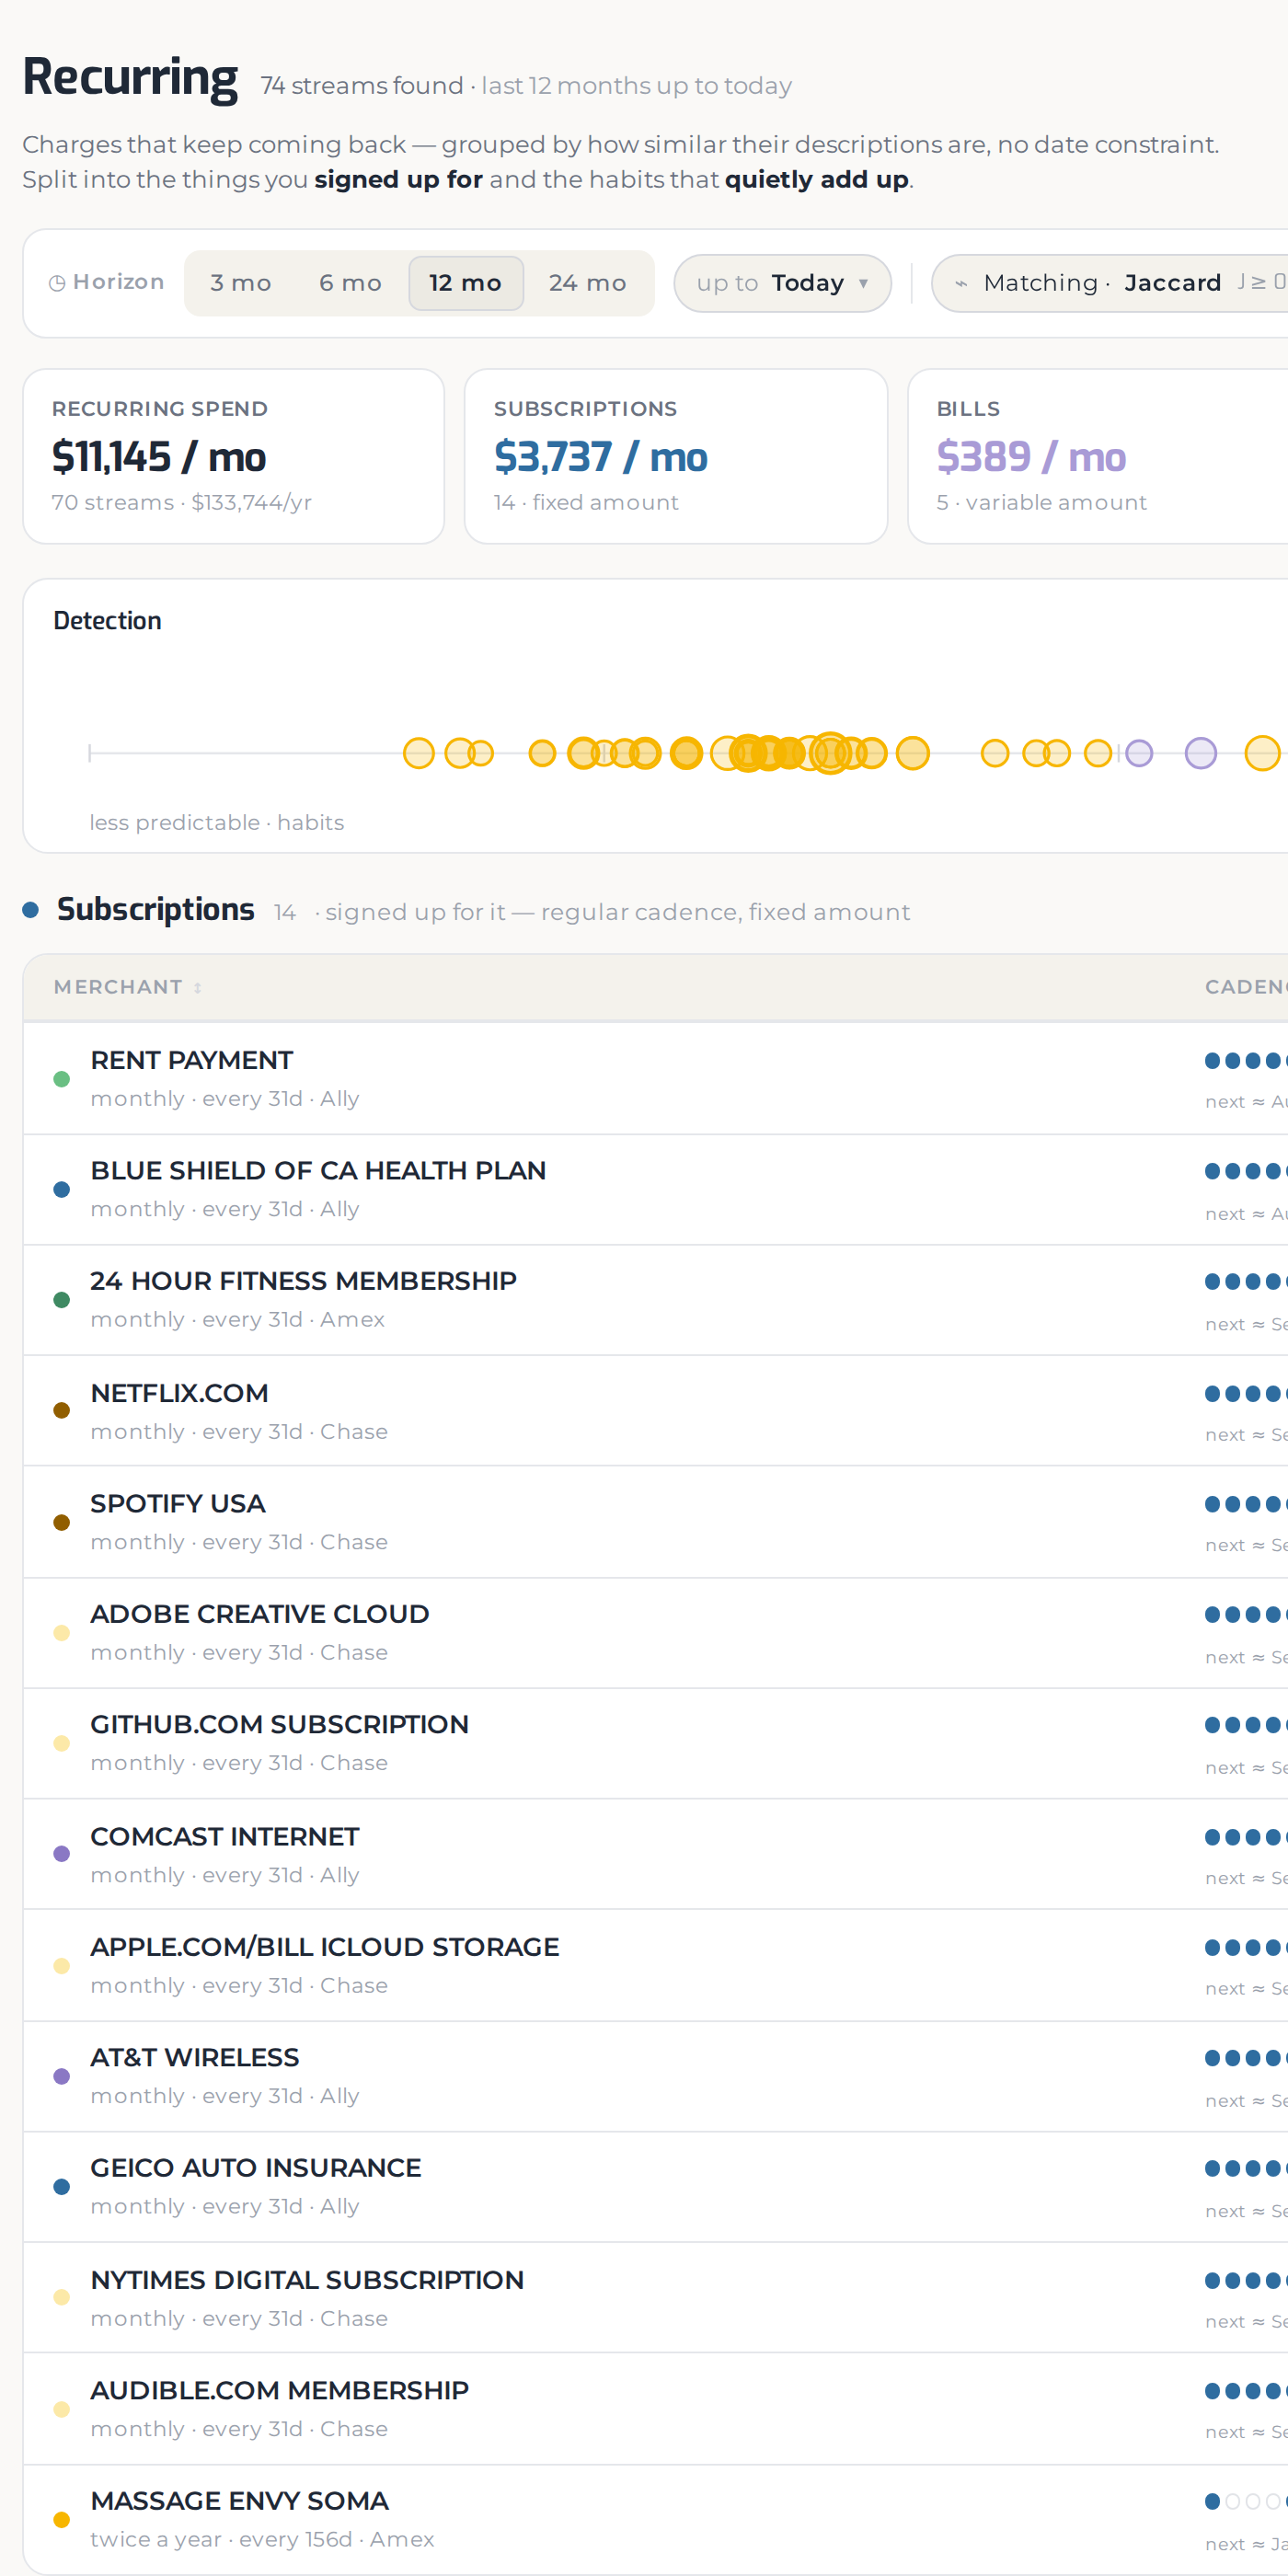
Task: Click the yellow dot beside ADOBE CREATIVE CLOUD
Action: click(x=61, y=1633)
